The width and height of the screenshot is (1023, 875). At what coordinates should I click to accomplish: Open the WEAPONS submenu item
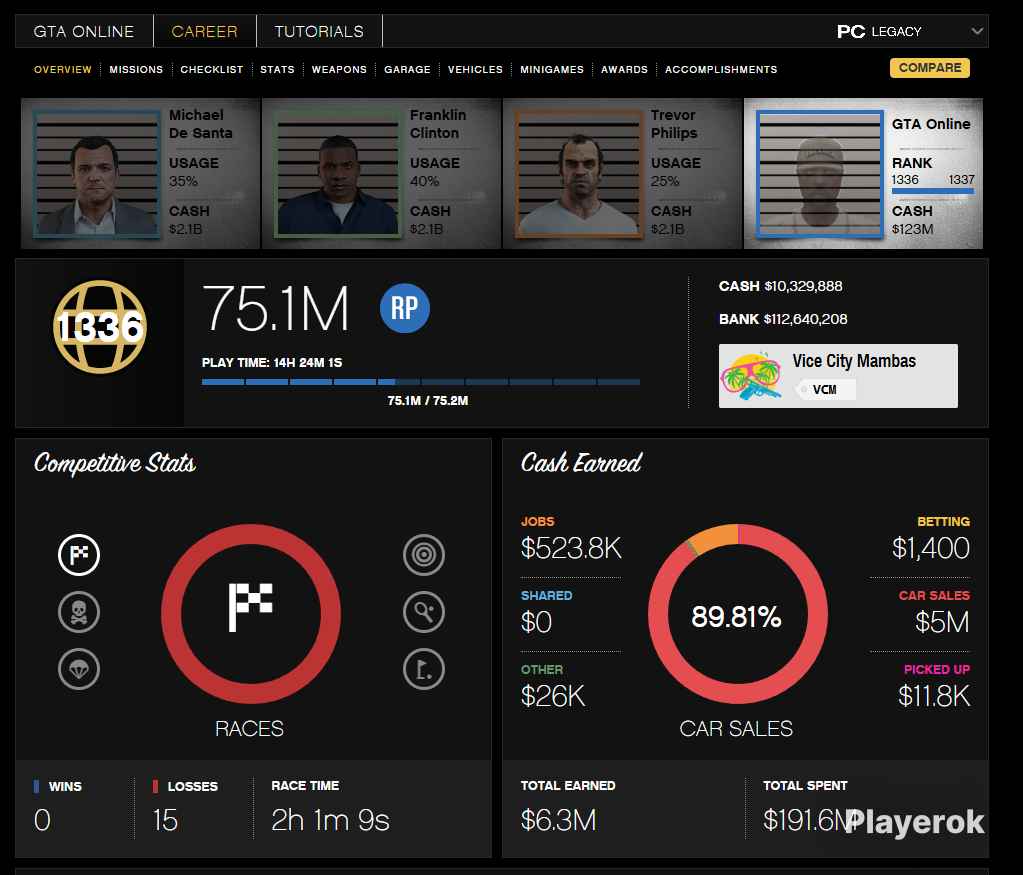339,69
